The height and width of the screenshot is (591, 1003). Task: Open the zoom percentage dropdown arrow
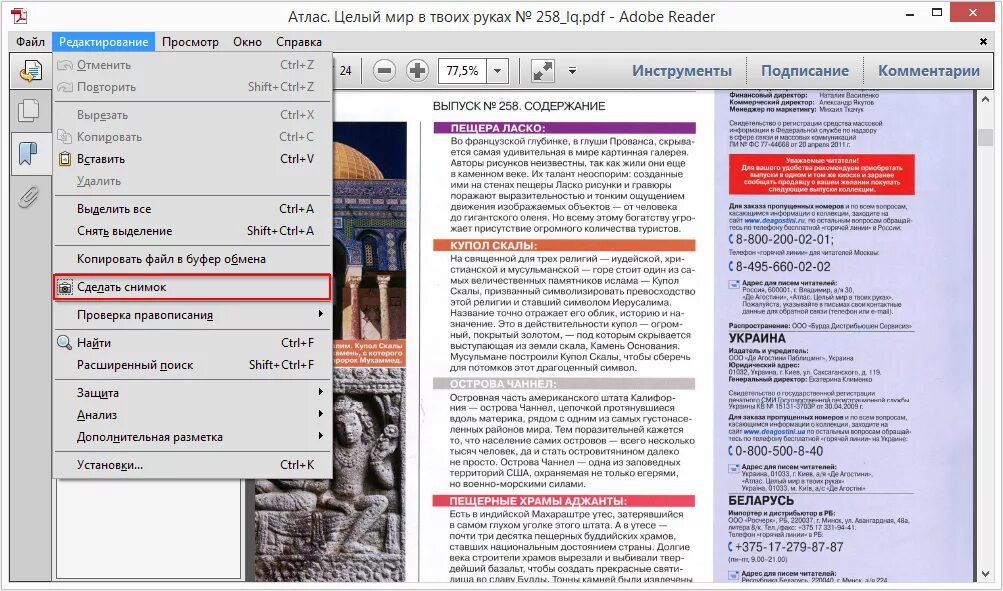tap(497, 70)
